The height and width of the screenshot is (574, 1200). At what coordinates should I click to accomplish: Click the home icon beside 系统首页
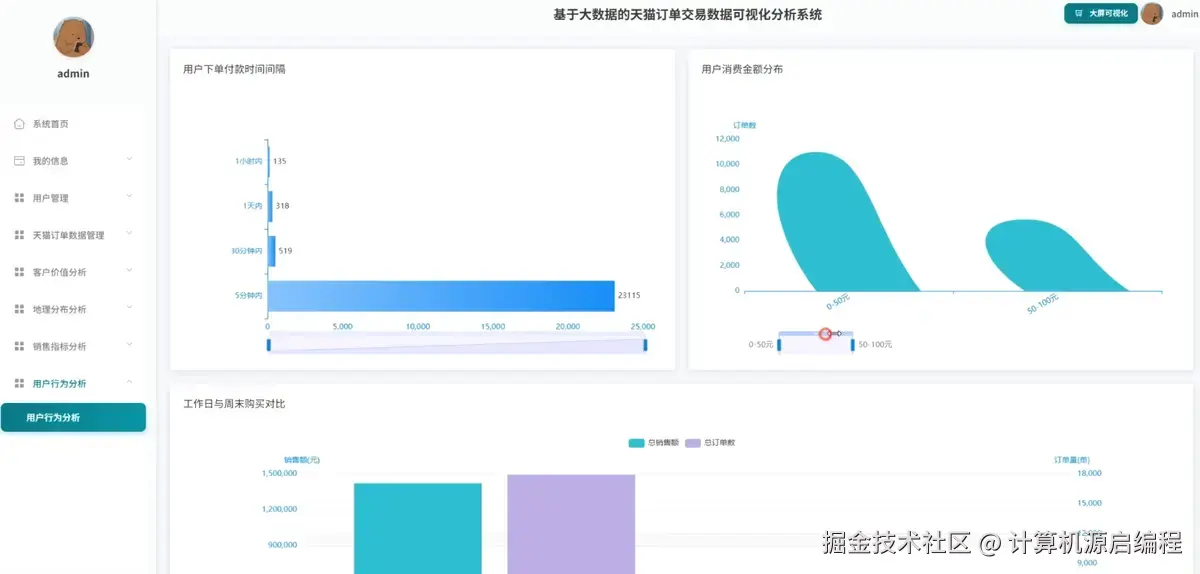click(19, 124)
